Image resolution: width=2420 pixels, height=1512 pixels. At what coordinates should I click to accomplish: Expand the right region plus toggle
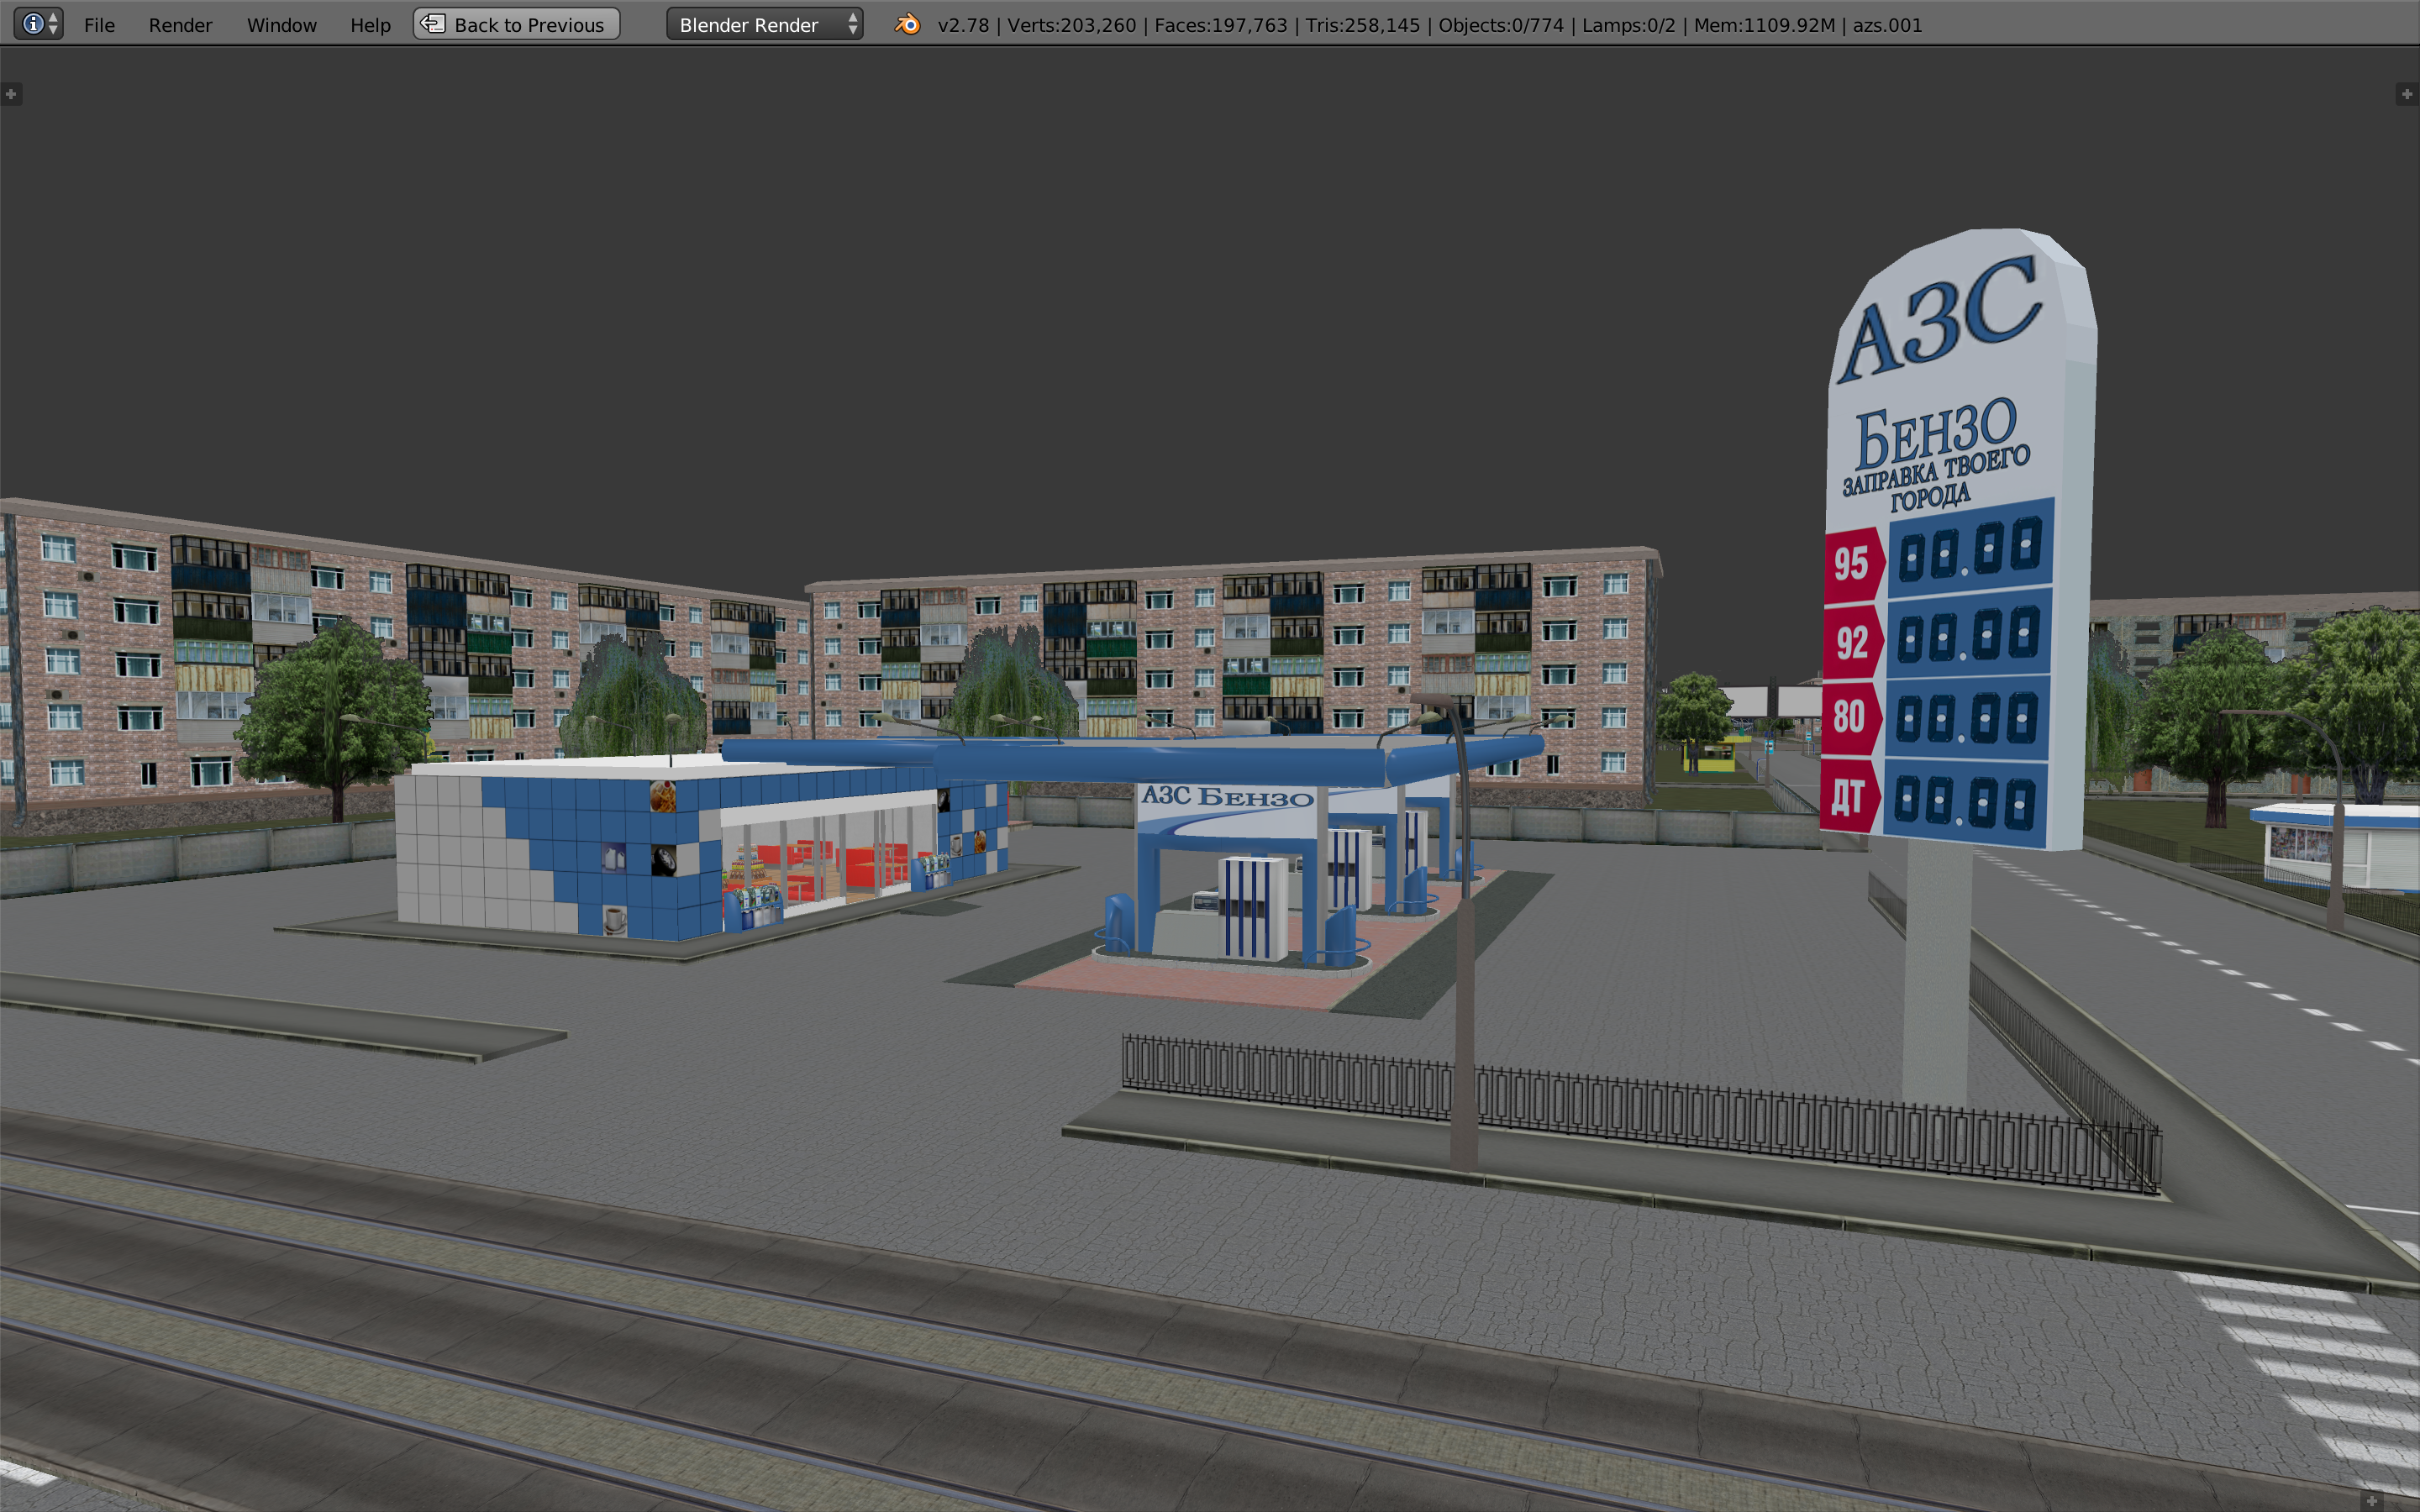coord(2407,94)
